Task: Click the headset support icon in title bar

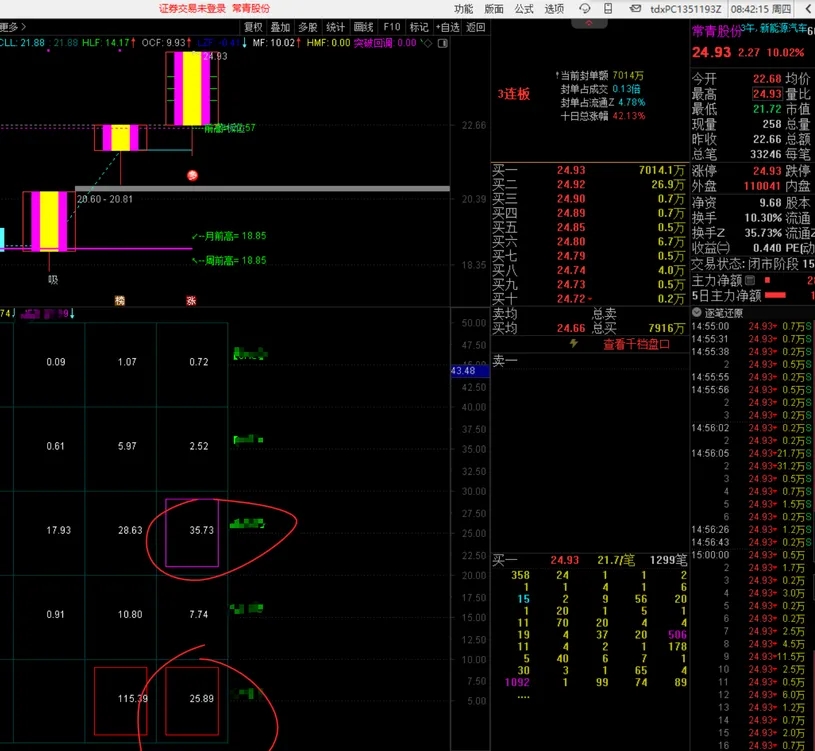Action: pos(586,9)
